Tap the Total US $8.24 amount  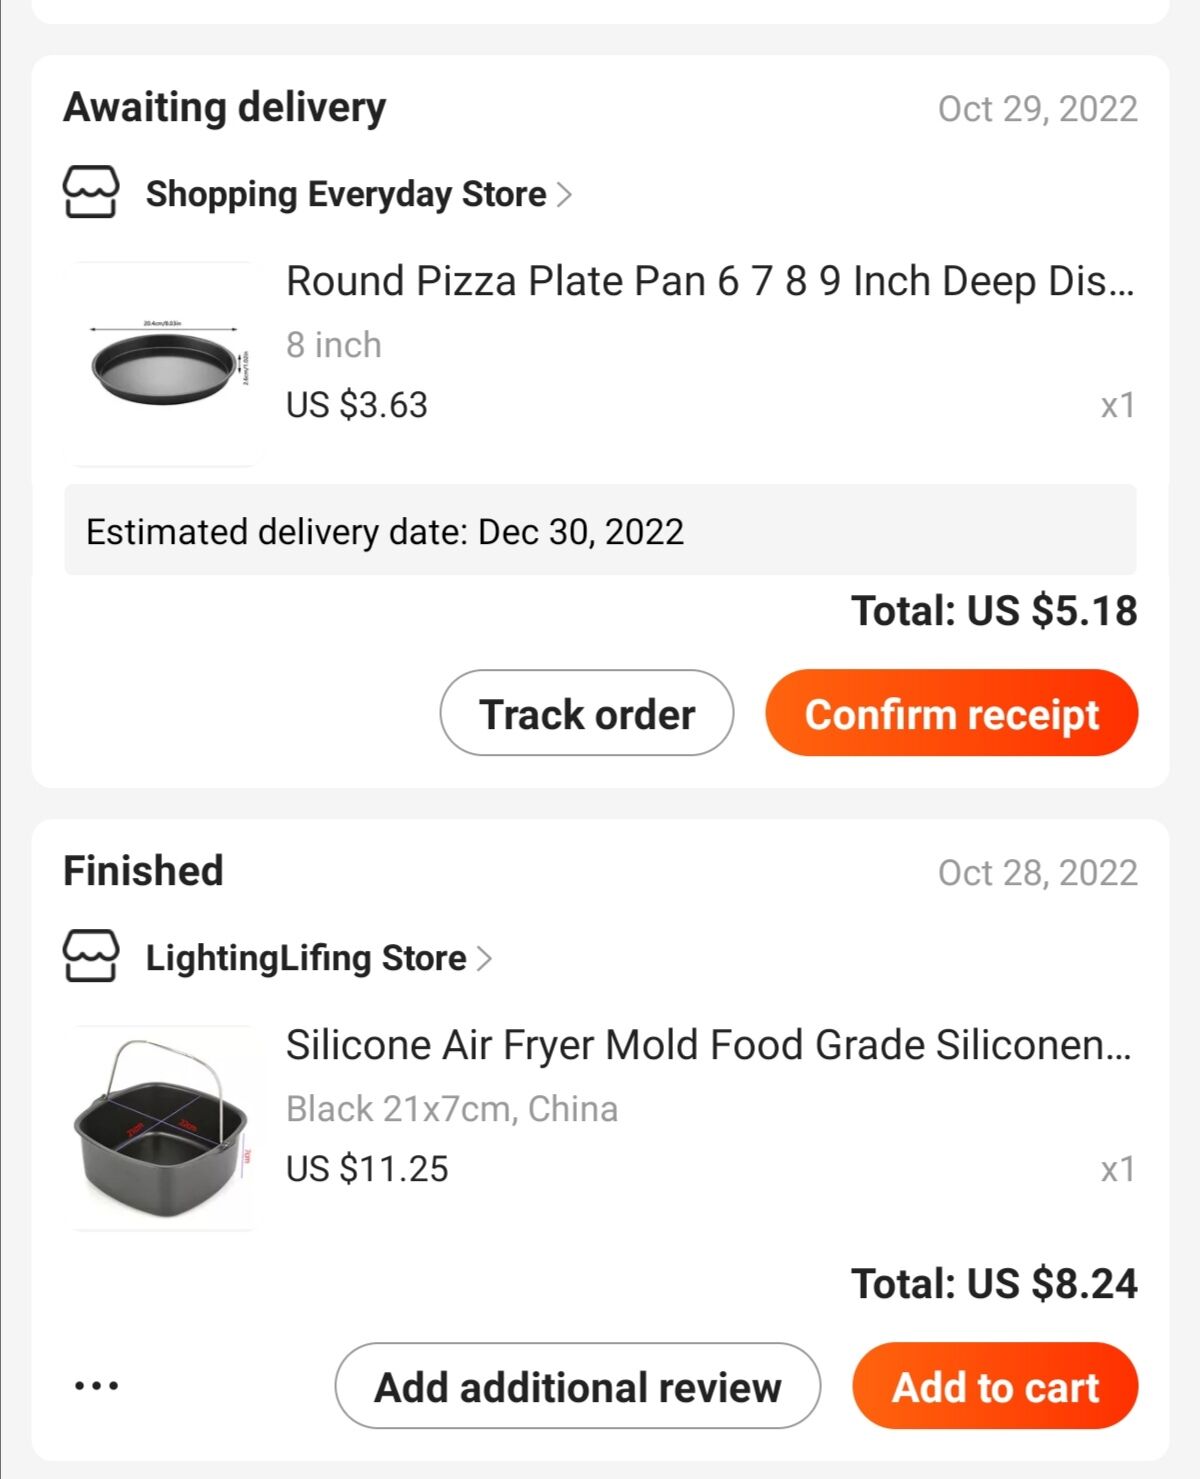coord(994,1283)
